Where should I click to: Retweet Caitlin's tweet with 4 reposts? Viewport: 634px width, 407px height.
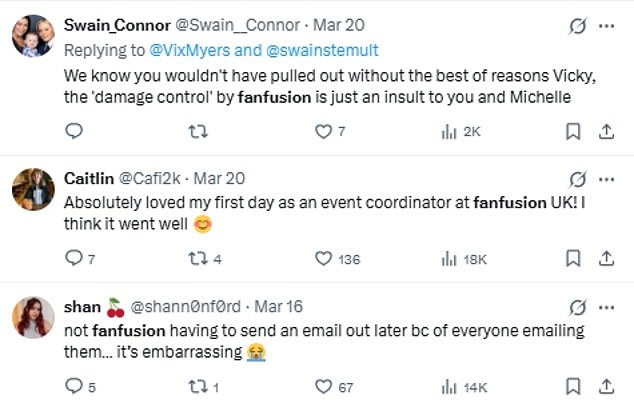[198, 258]
